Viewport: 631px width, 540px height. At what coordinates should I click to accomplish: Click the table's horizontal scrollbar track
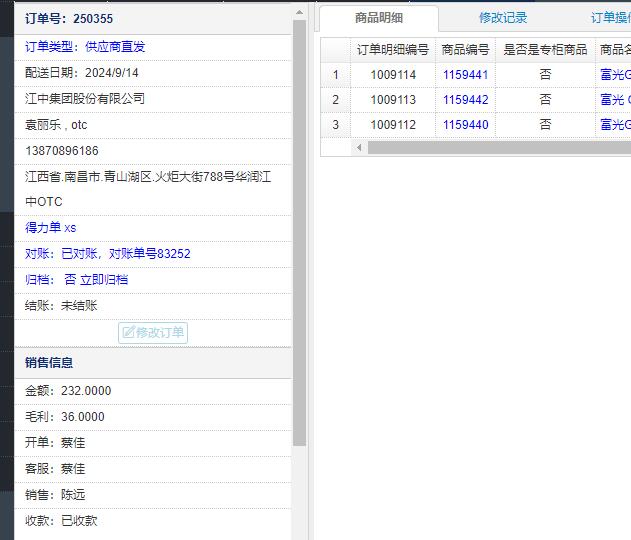pos(500,147)
